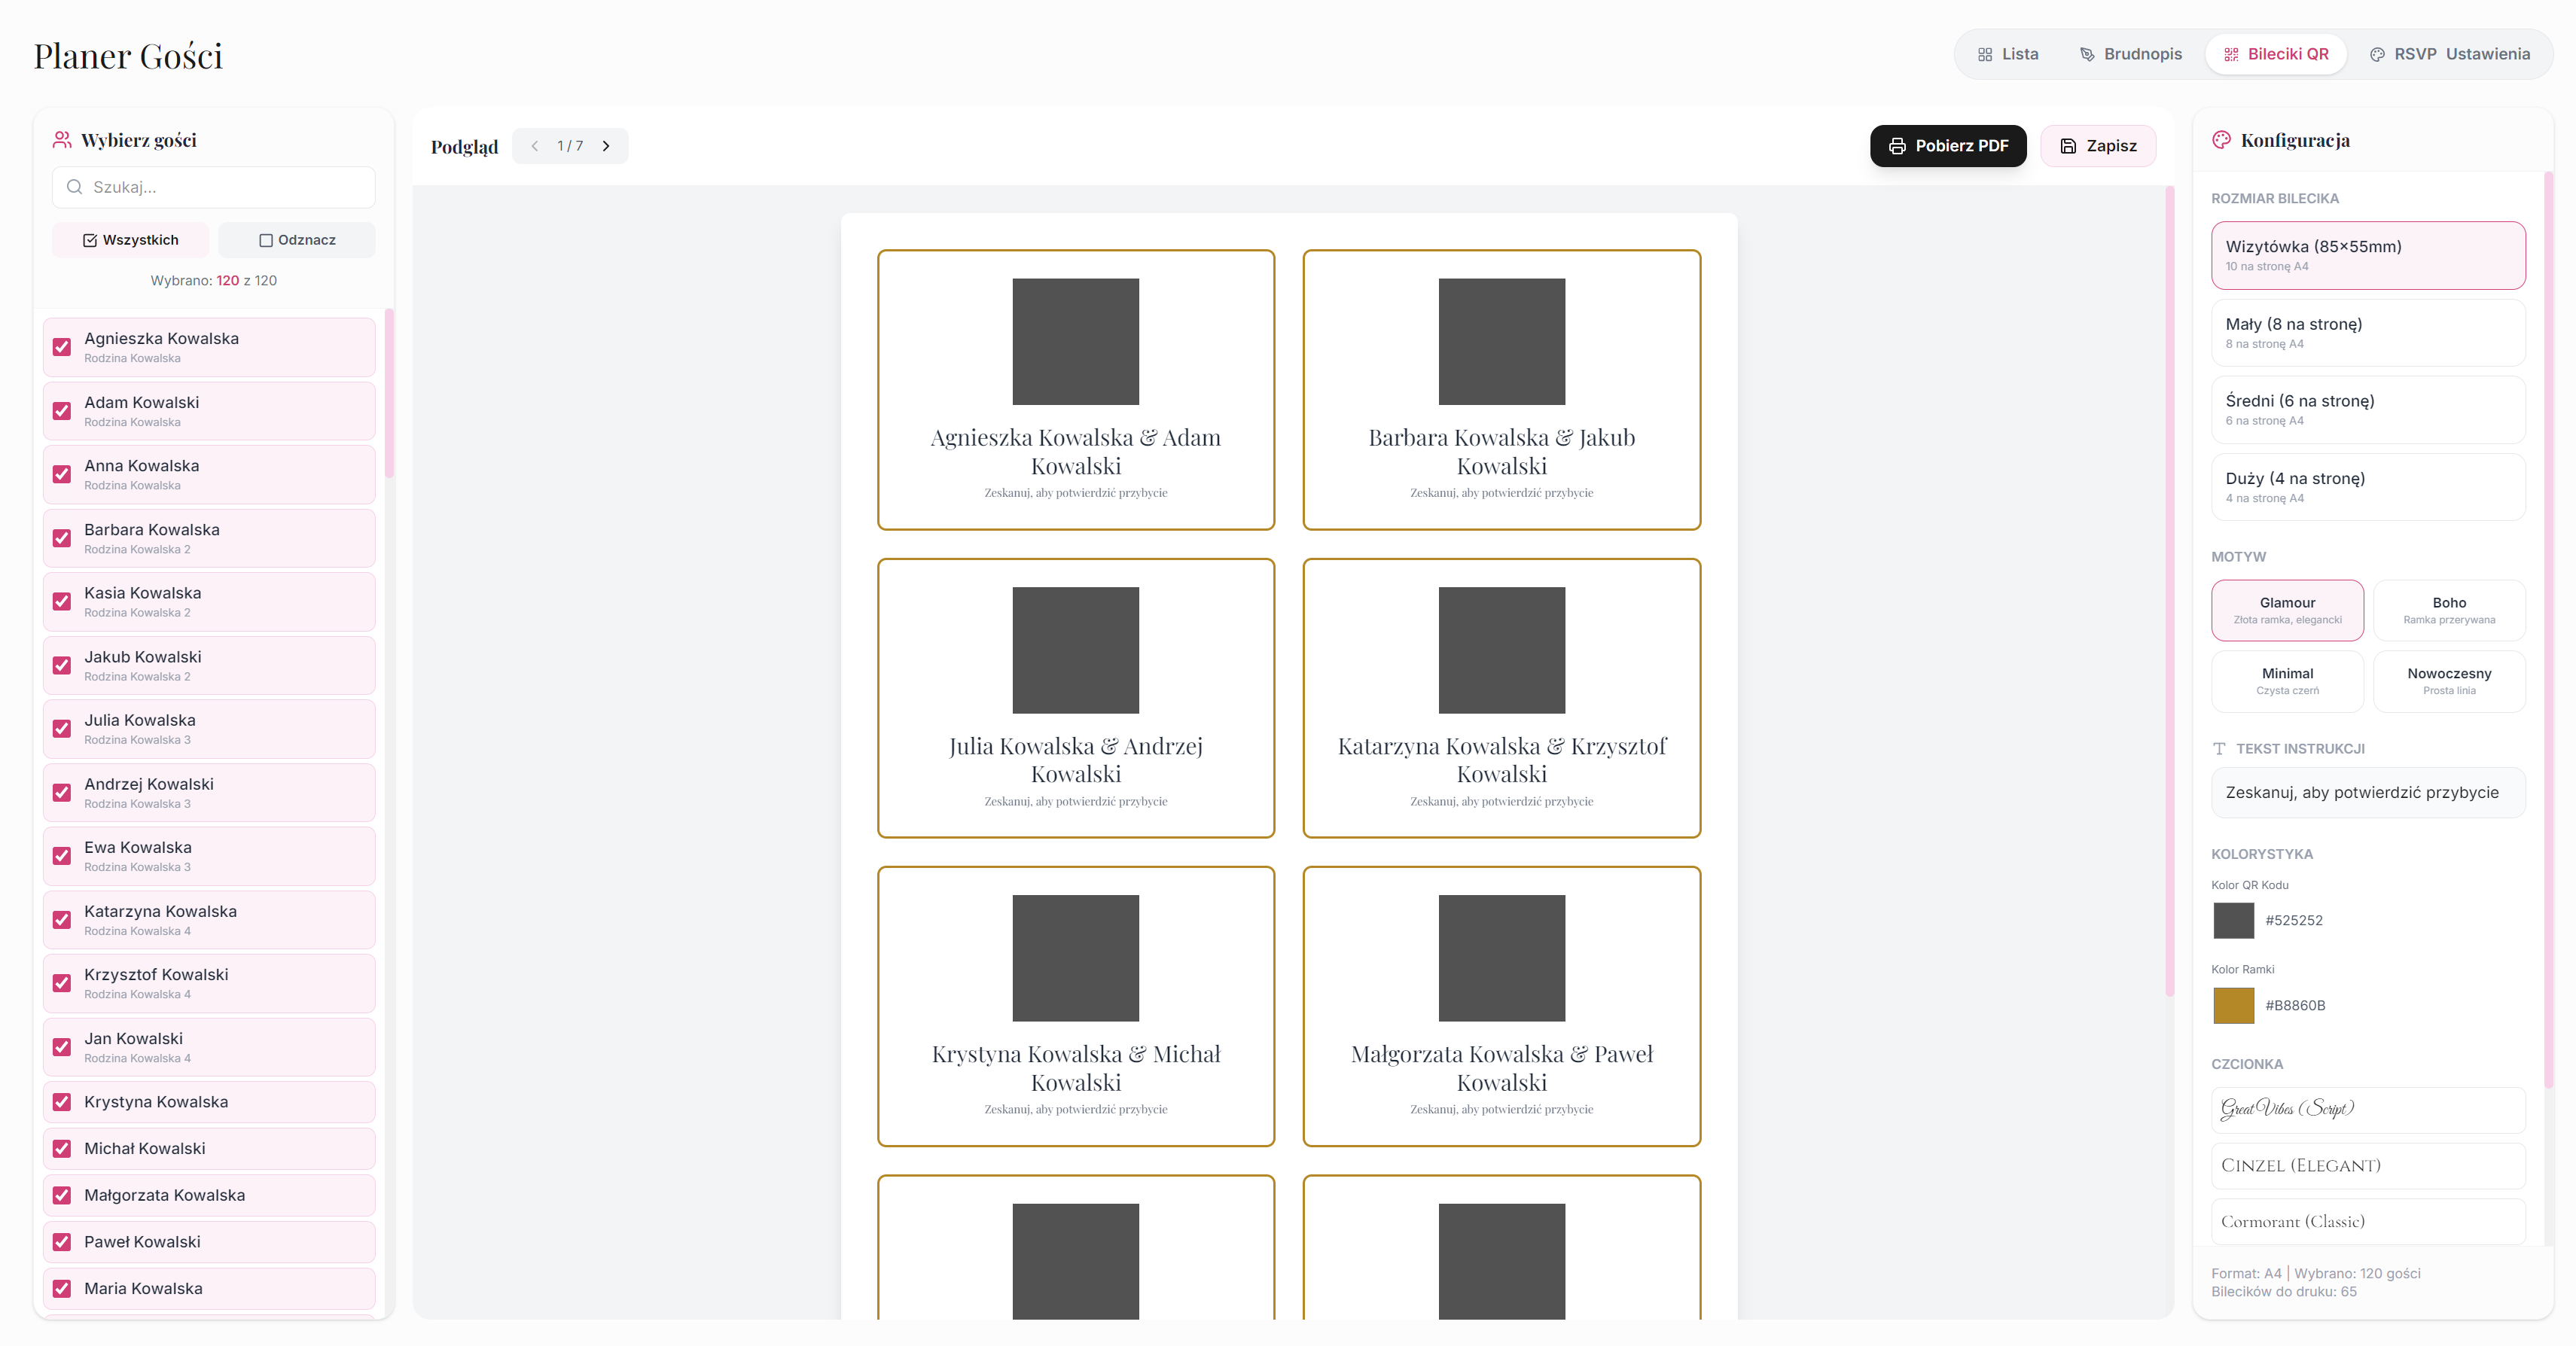Viewport: 2576px width, 1346px height.
Task: Go to previous preview page arrow
Action: click(535, 146)
